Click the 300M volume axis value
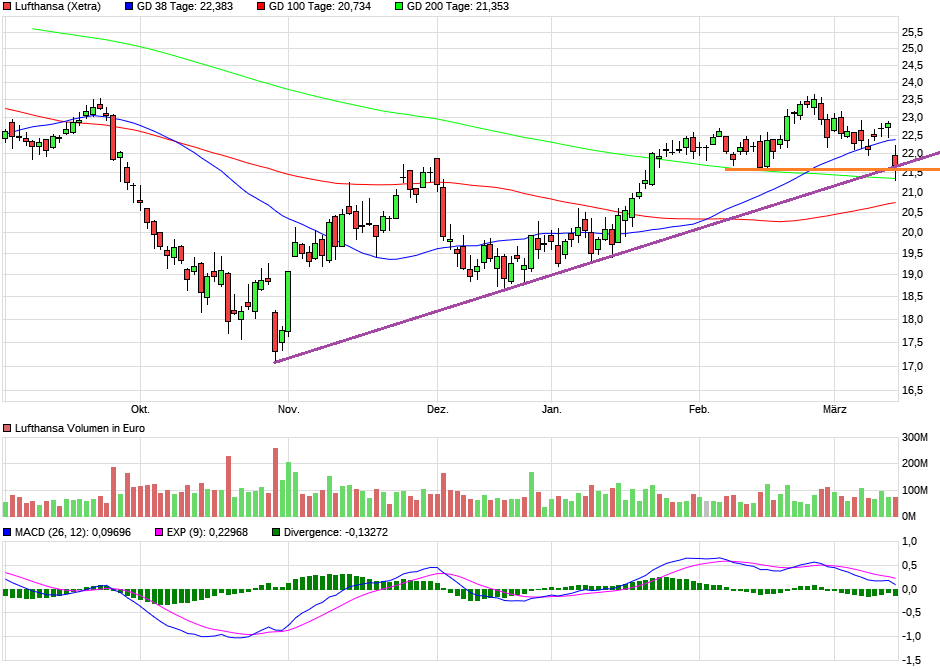Image resolution: width=940 pixels, height=670 pixels. coord(914,437)
